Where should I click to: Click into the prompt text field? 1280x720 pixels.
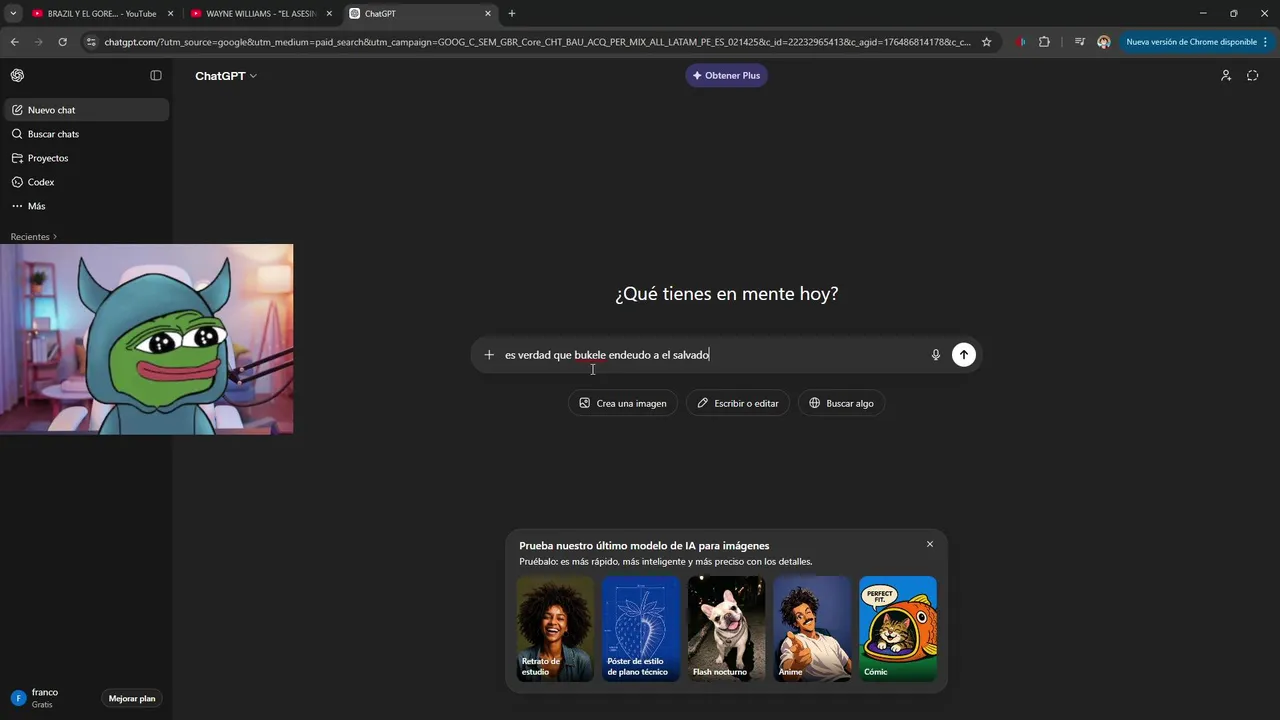712,355
